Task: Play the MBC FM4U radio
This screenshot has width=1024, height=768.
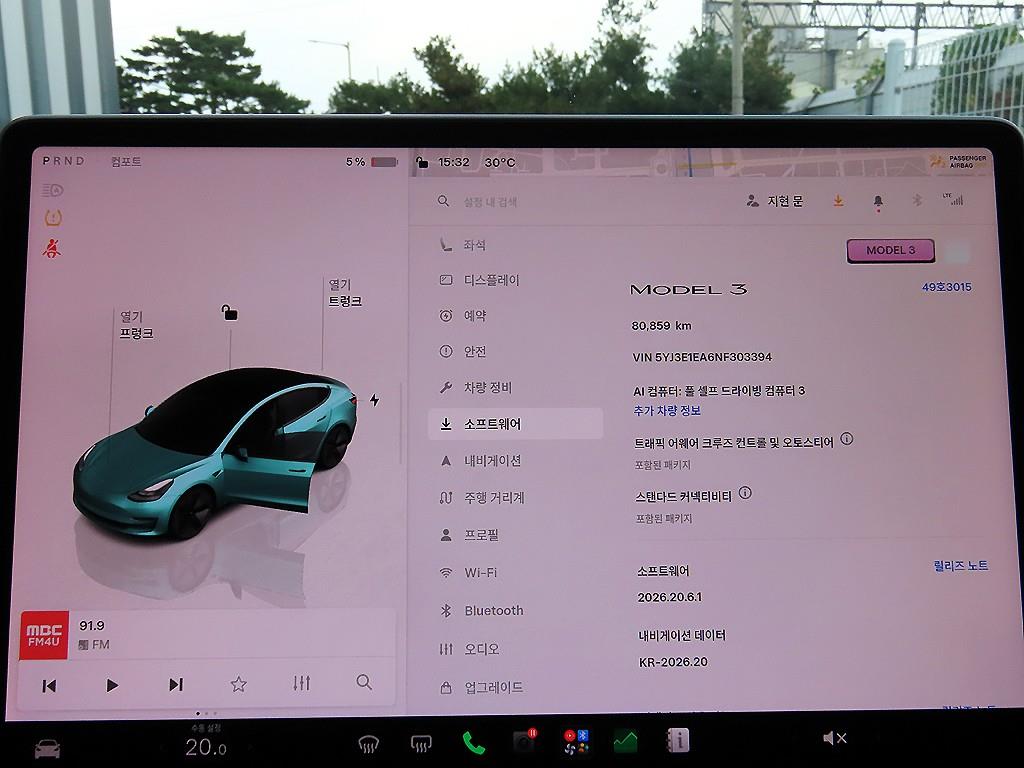Action: [112, 685]
